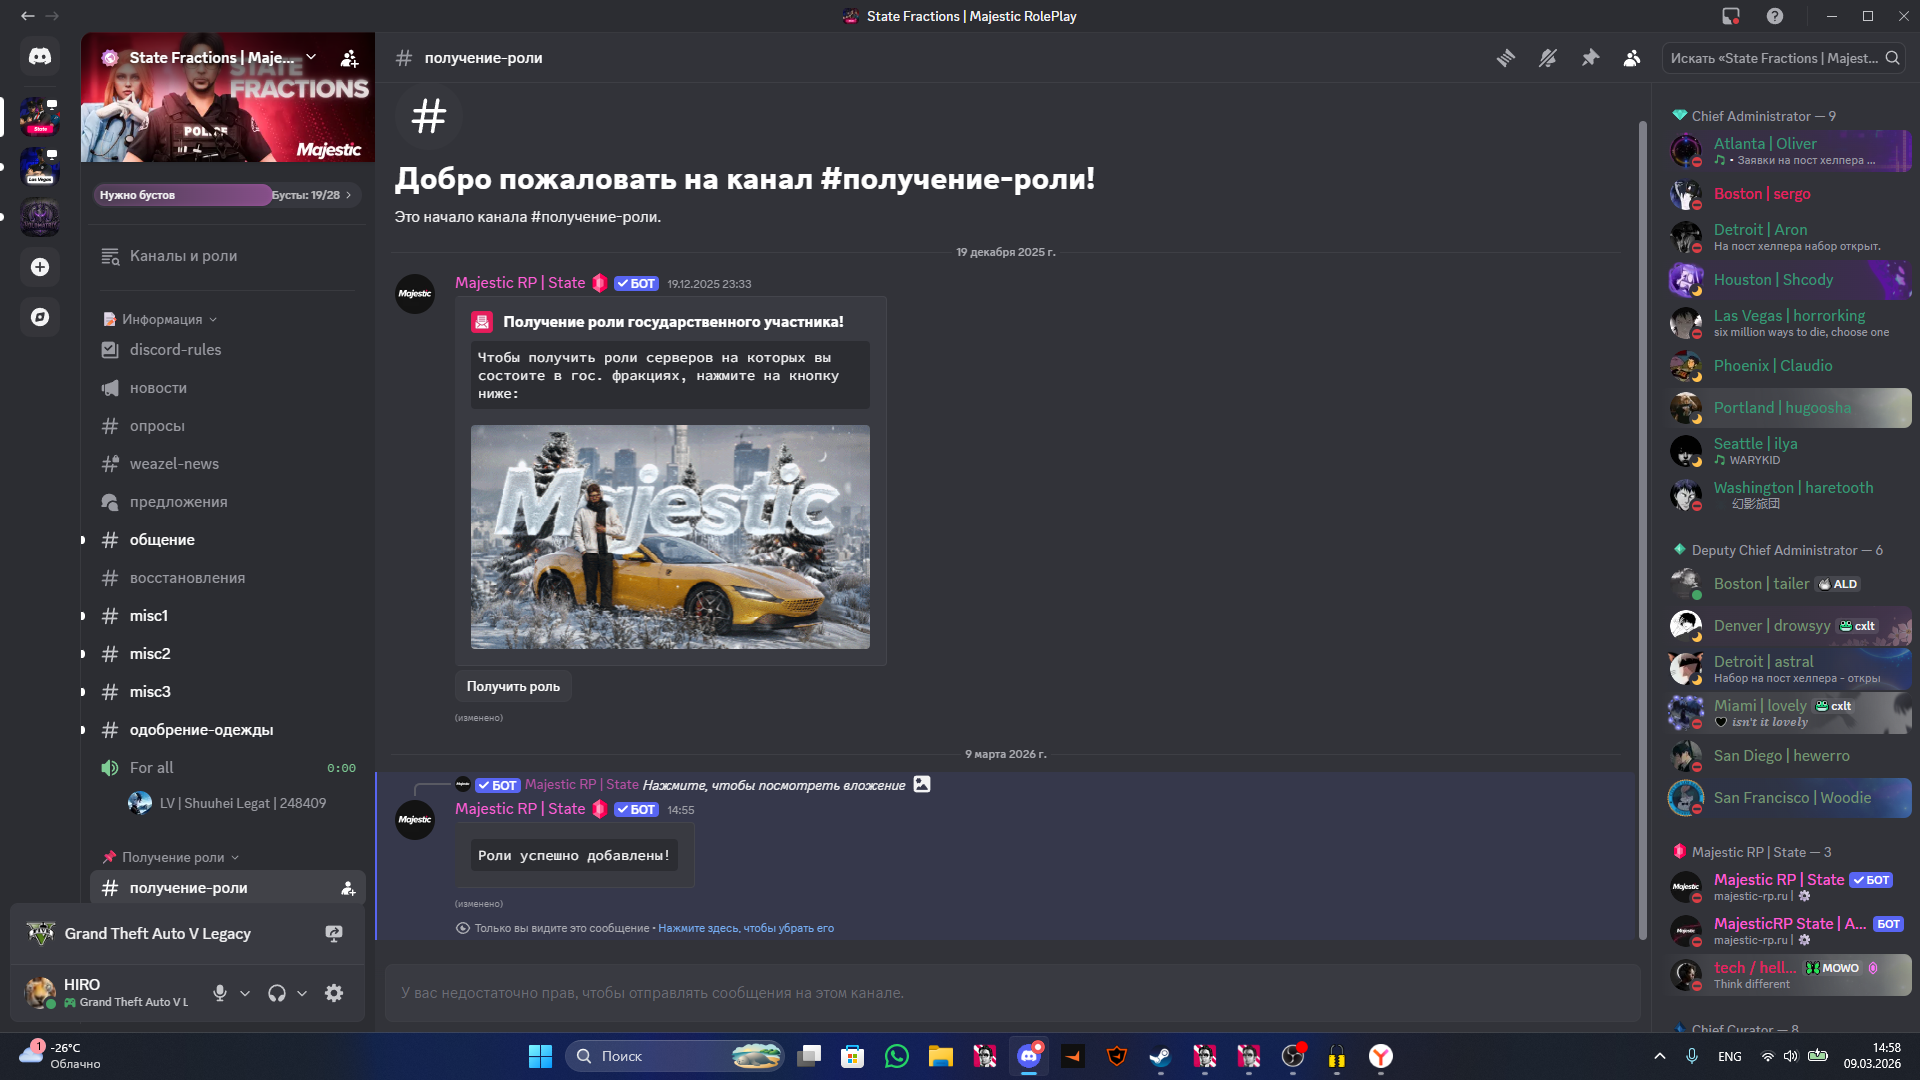Image resolution: width=1920 pixels, height=1080 pixels.
Task: Toggle the member list visibility
Action: pos(1632,58)
